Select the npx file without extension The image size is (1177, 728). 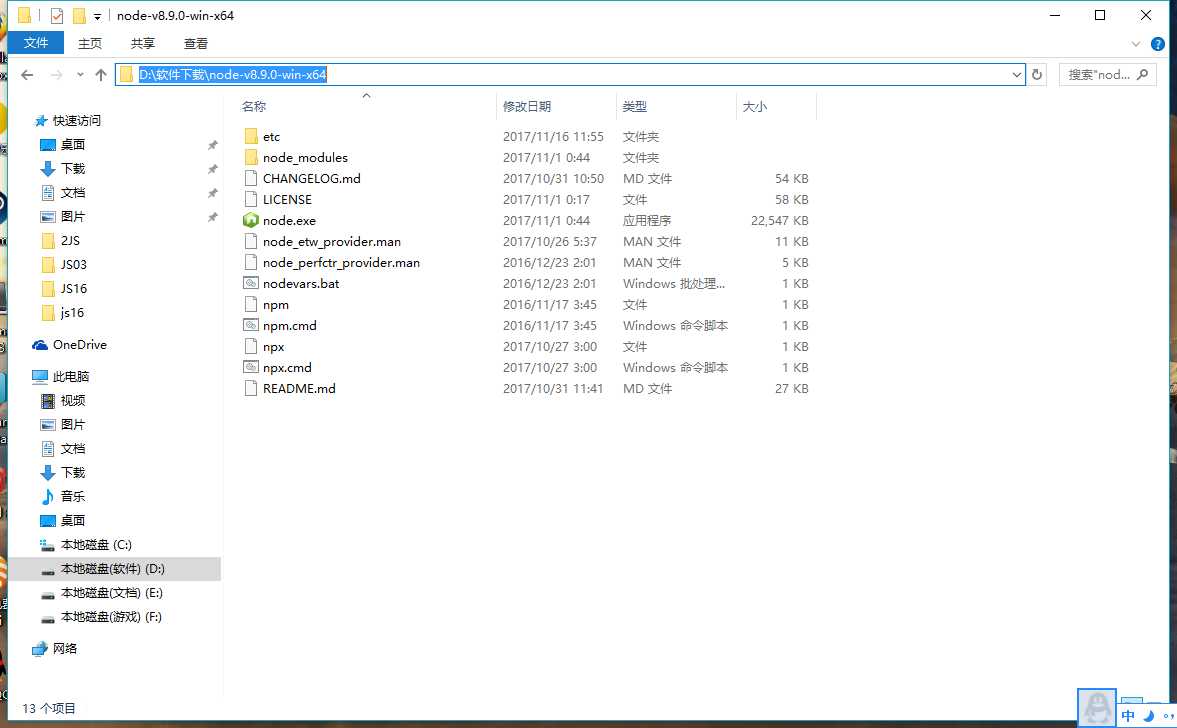pos(273,347)
